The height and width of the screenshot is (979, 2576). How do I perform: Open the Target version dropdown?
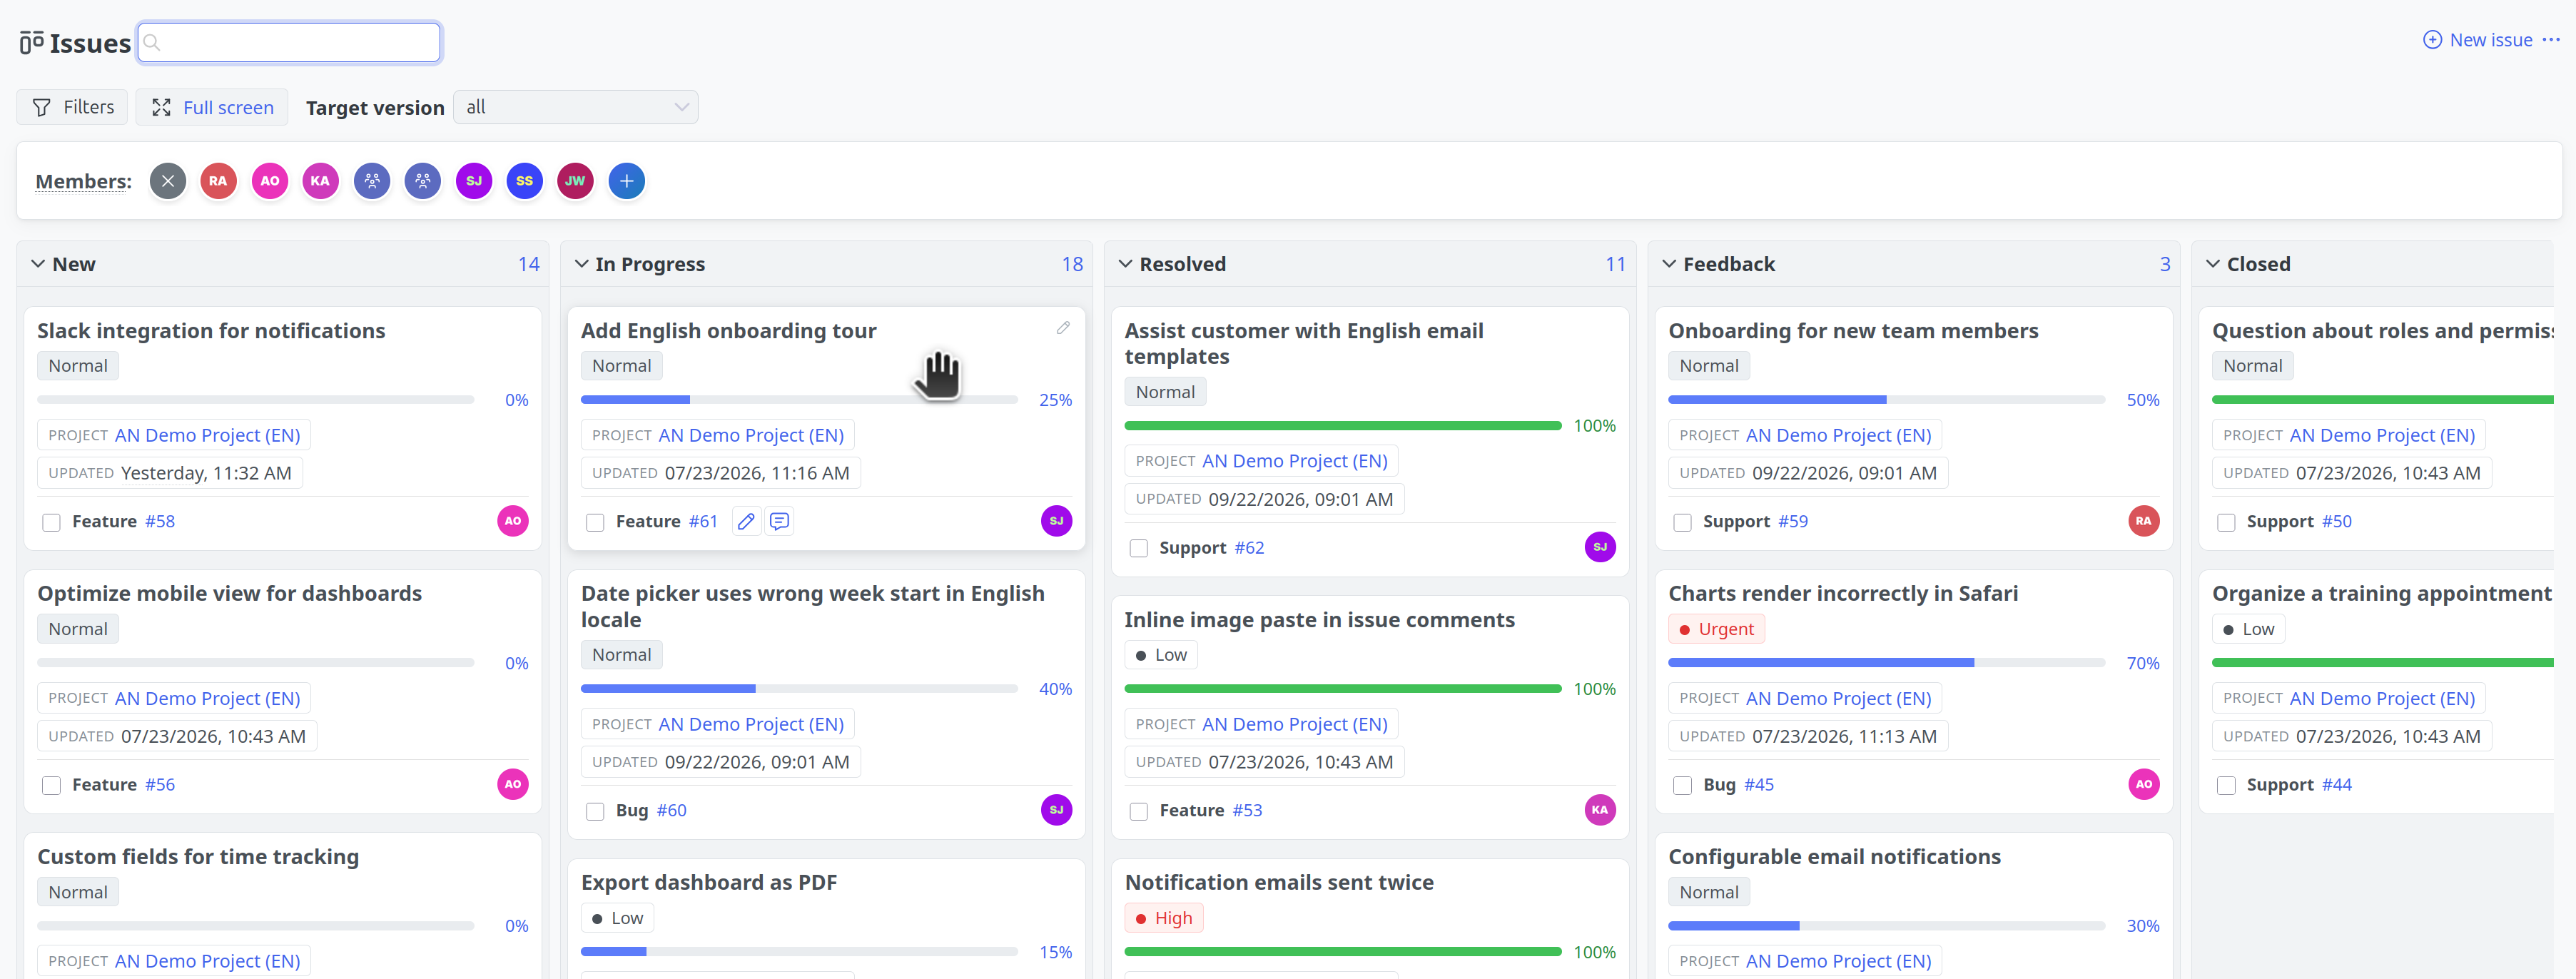click(576, 107)
